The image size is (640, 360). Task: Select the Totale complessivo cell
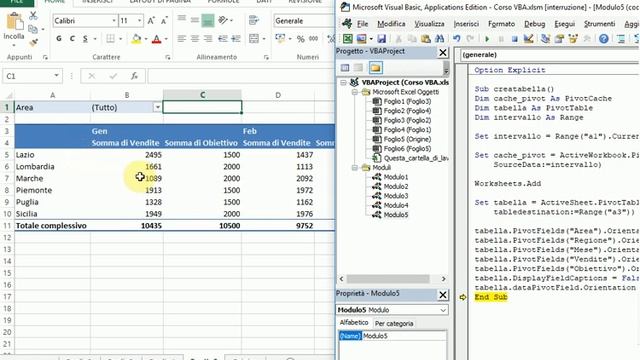coord(52,226)
